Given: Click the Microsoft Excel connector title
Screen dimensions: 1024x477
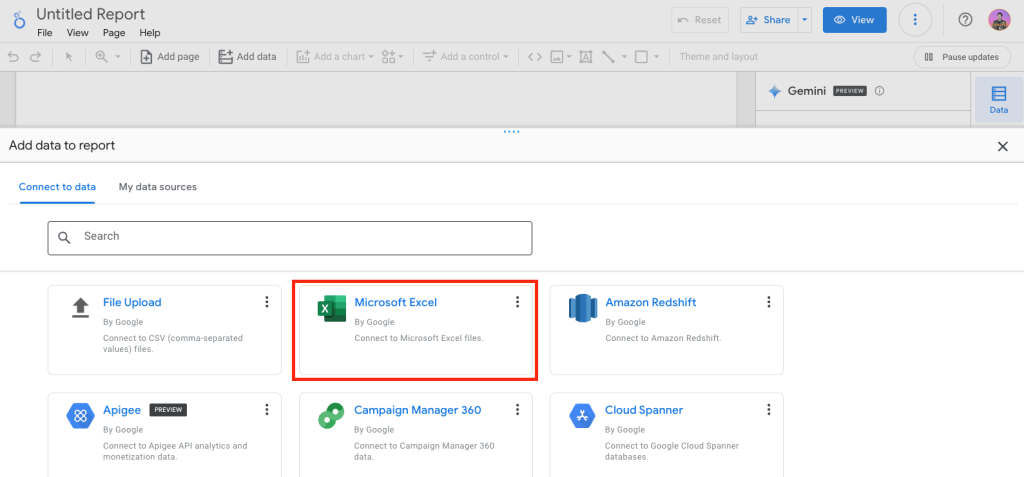Looking at the screenshot, I should click(396, 303).
